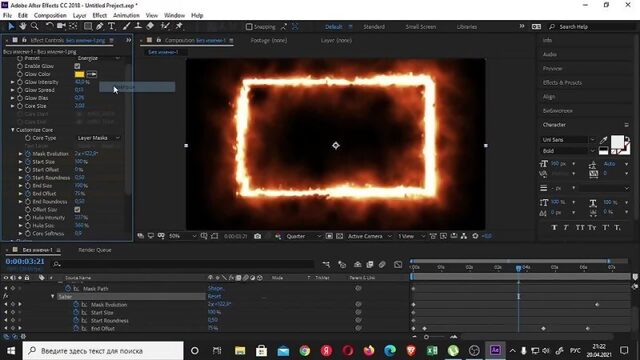Switch to the Standard workspace
The width and height of the screenshot is (640, 360).
point(374,27)
